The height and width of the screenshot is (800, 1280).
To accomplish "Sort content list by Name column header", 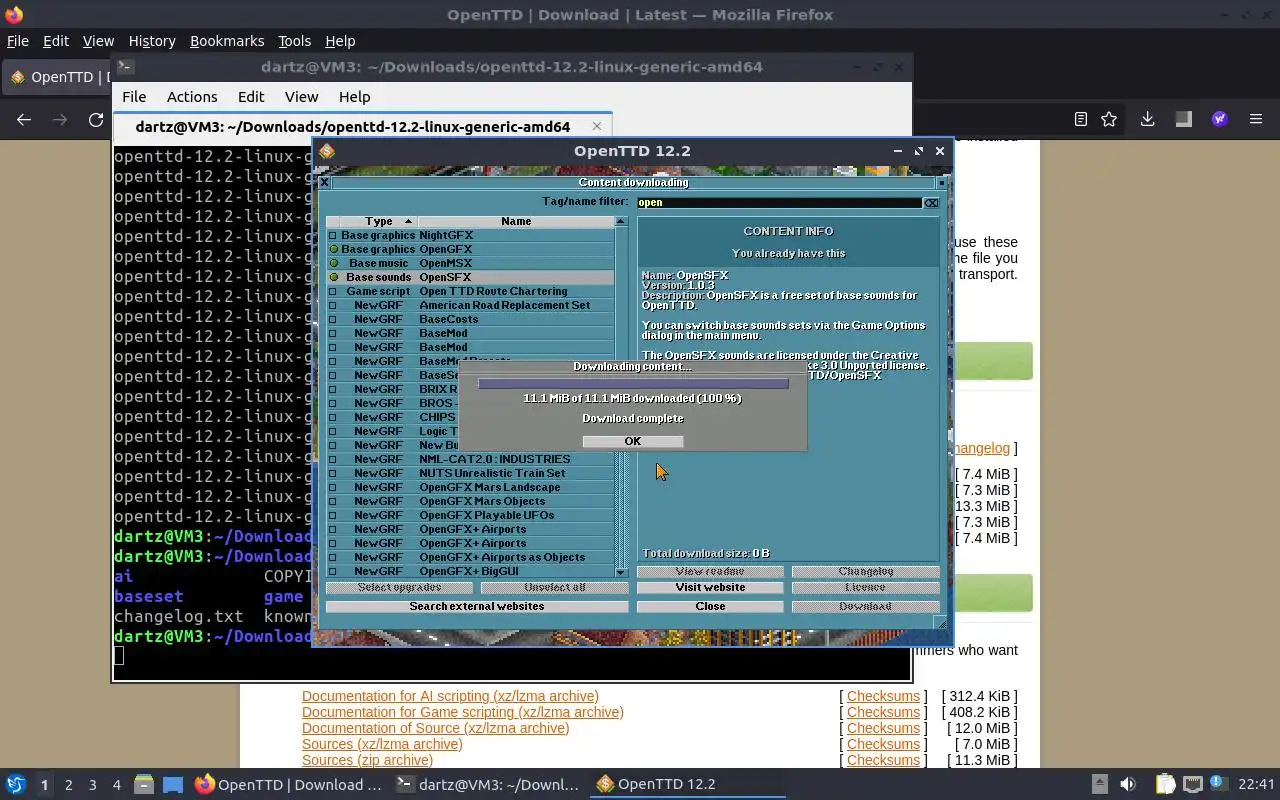I will click(x=516, y=221).
